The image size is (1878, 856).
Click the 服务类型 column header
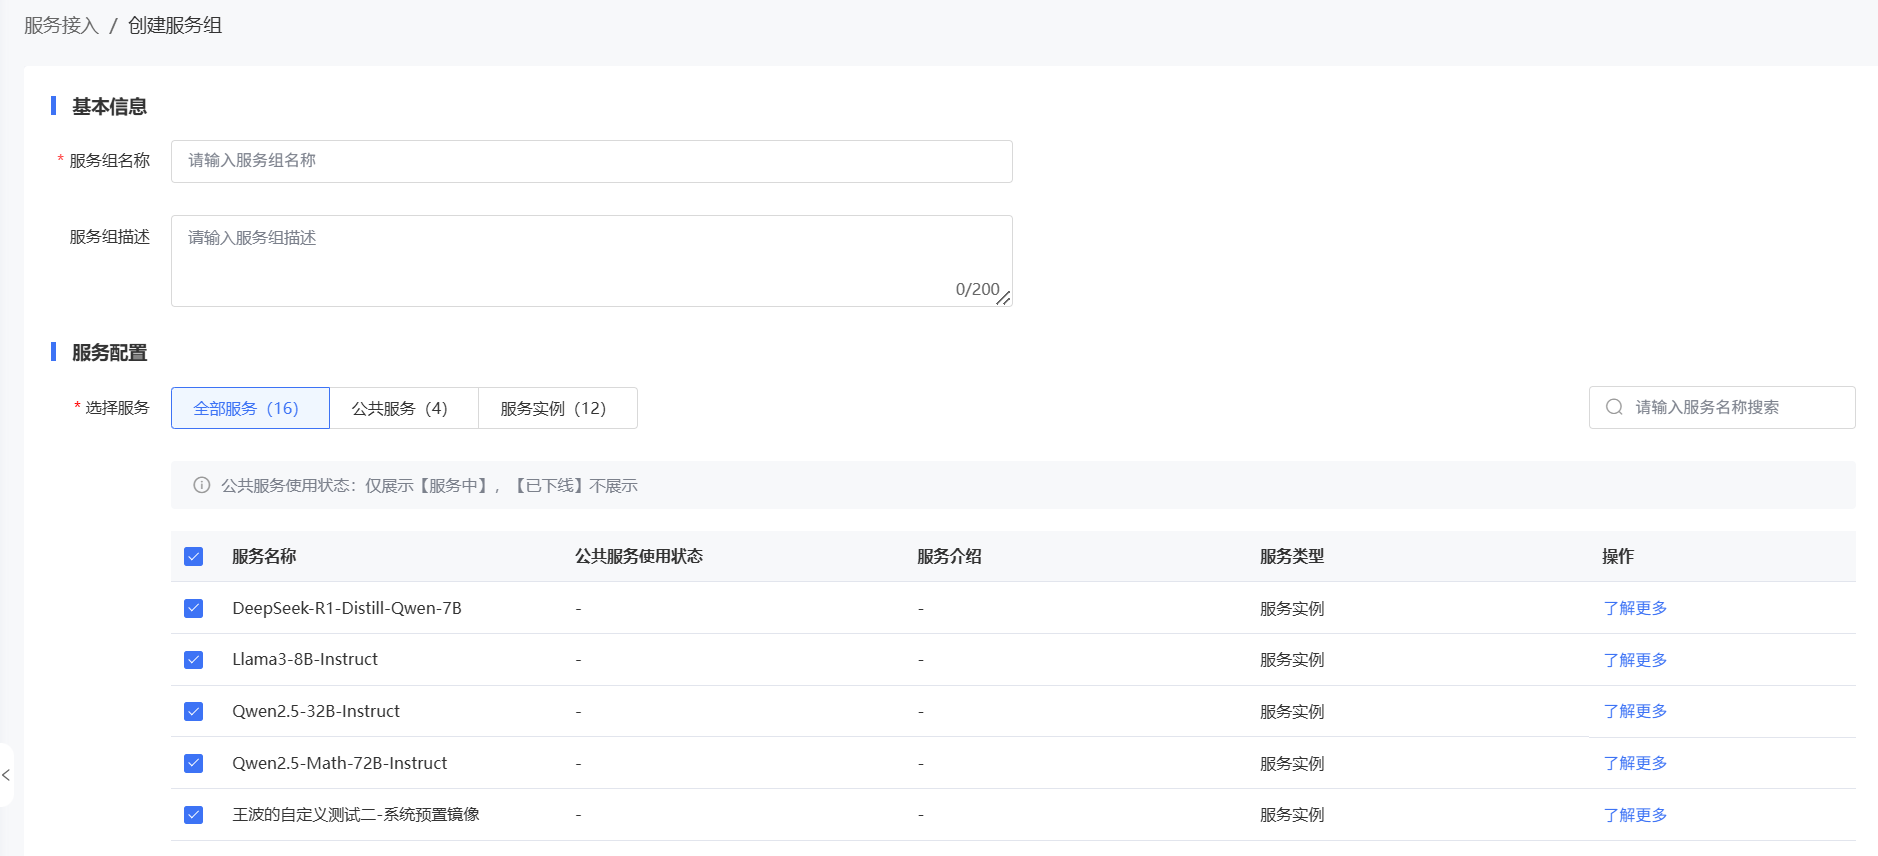click(x=1292, y=556)
